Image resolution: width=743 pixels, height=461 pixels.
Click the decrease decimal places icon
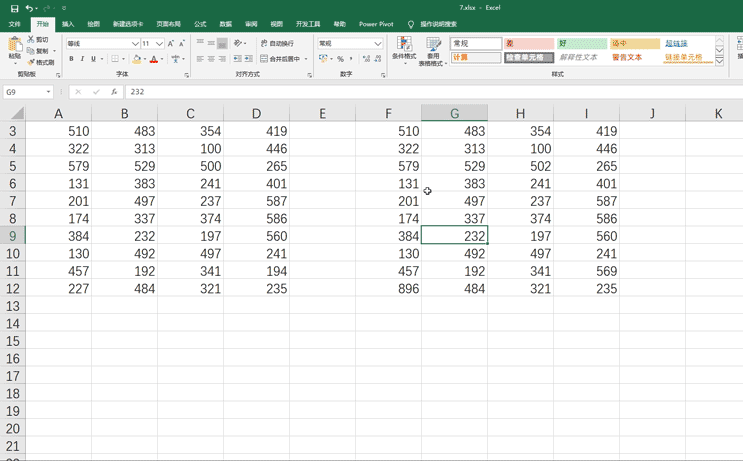point(378,59)
